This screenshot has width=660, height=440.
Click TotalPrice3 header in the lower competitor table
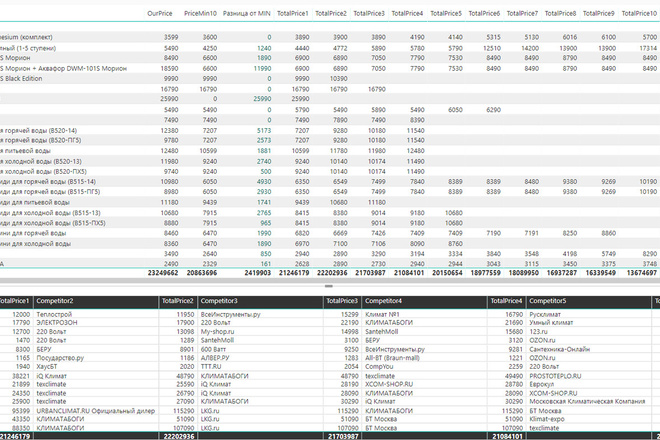click(342, 301)
